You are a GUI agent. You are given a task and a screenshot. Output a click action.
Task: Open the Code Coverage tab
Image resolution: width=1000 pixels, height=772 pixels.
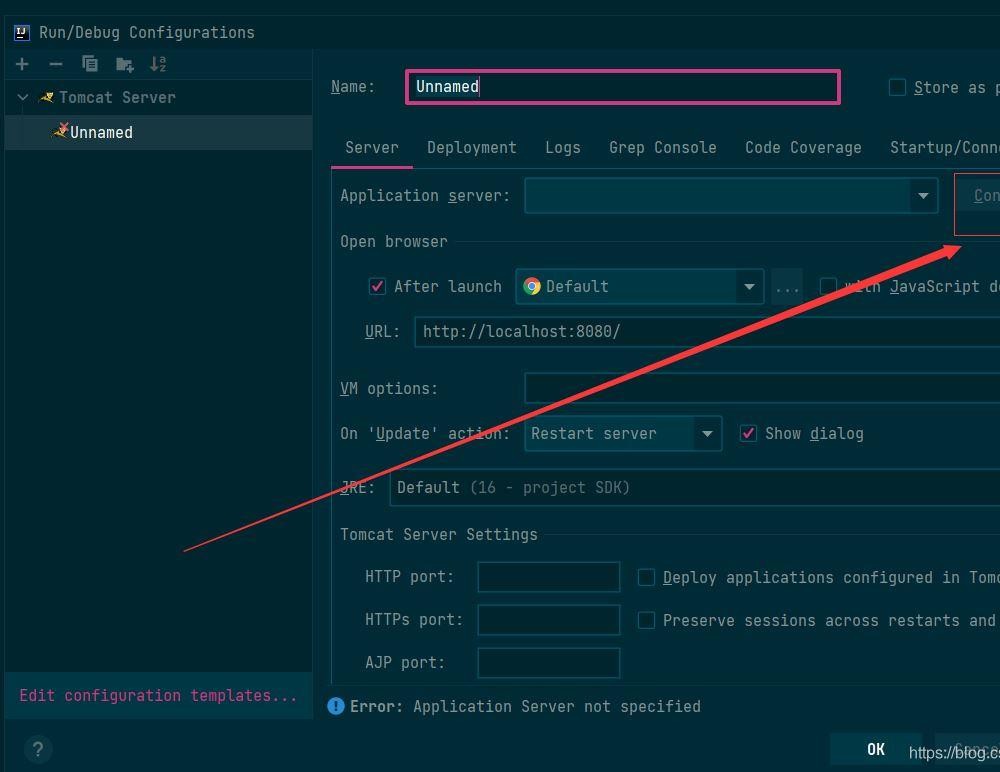[x=803, y=148]
